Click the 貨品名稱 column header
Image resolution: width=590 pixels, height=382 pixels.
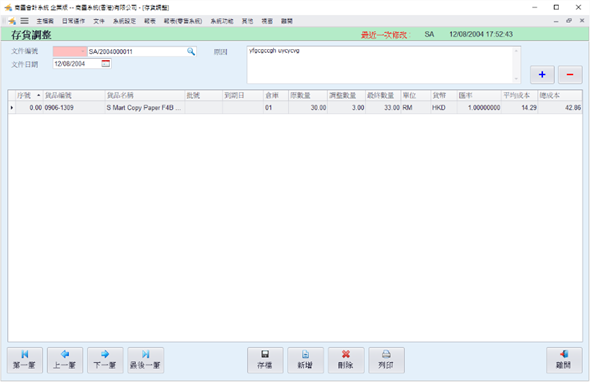(x=145, y=96)
